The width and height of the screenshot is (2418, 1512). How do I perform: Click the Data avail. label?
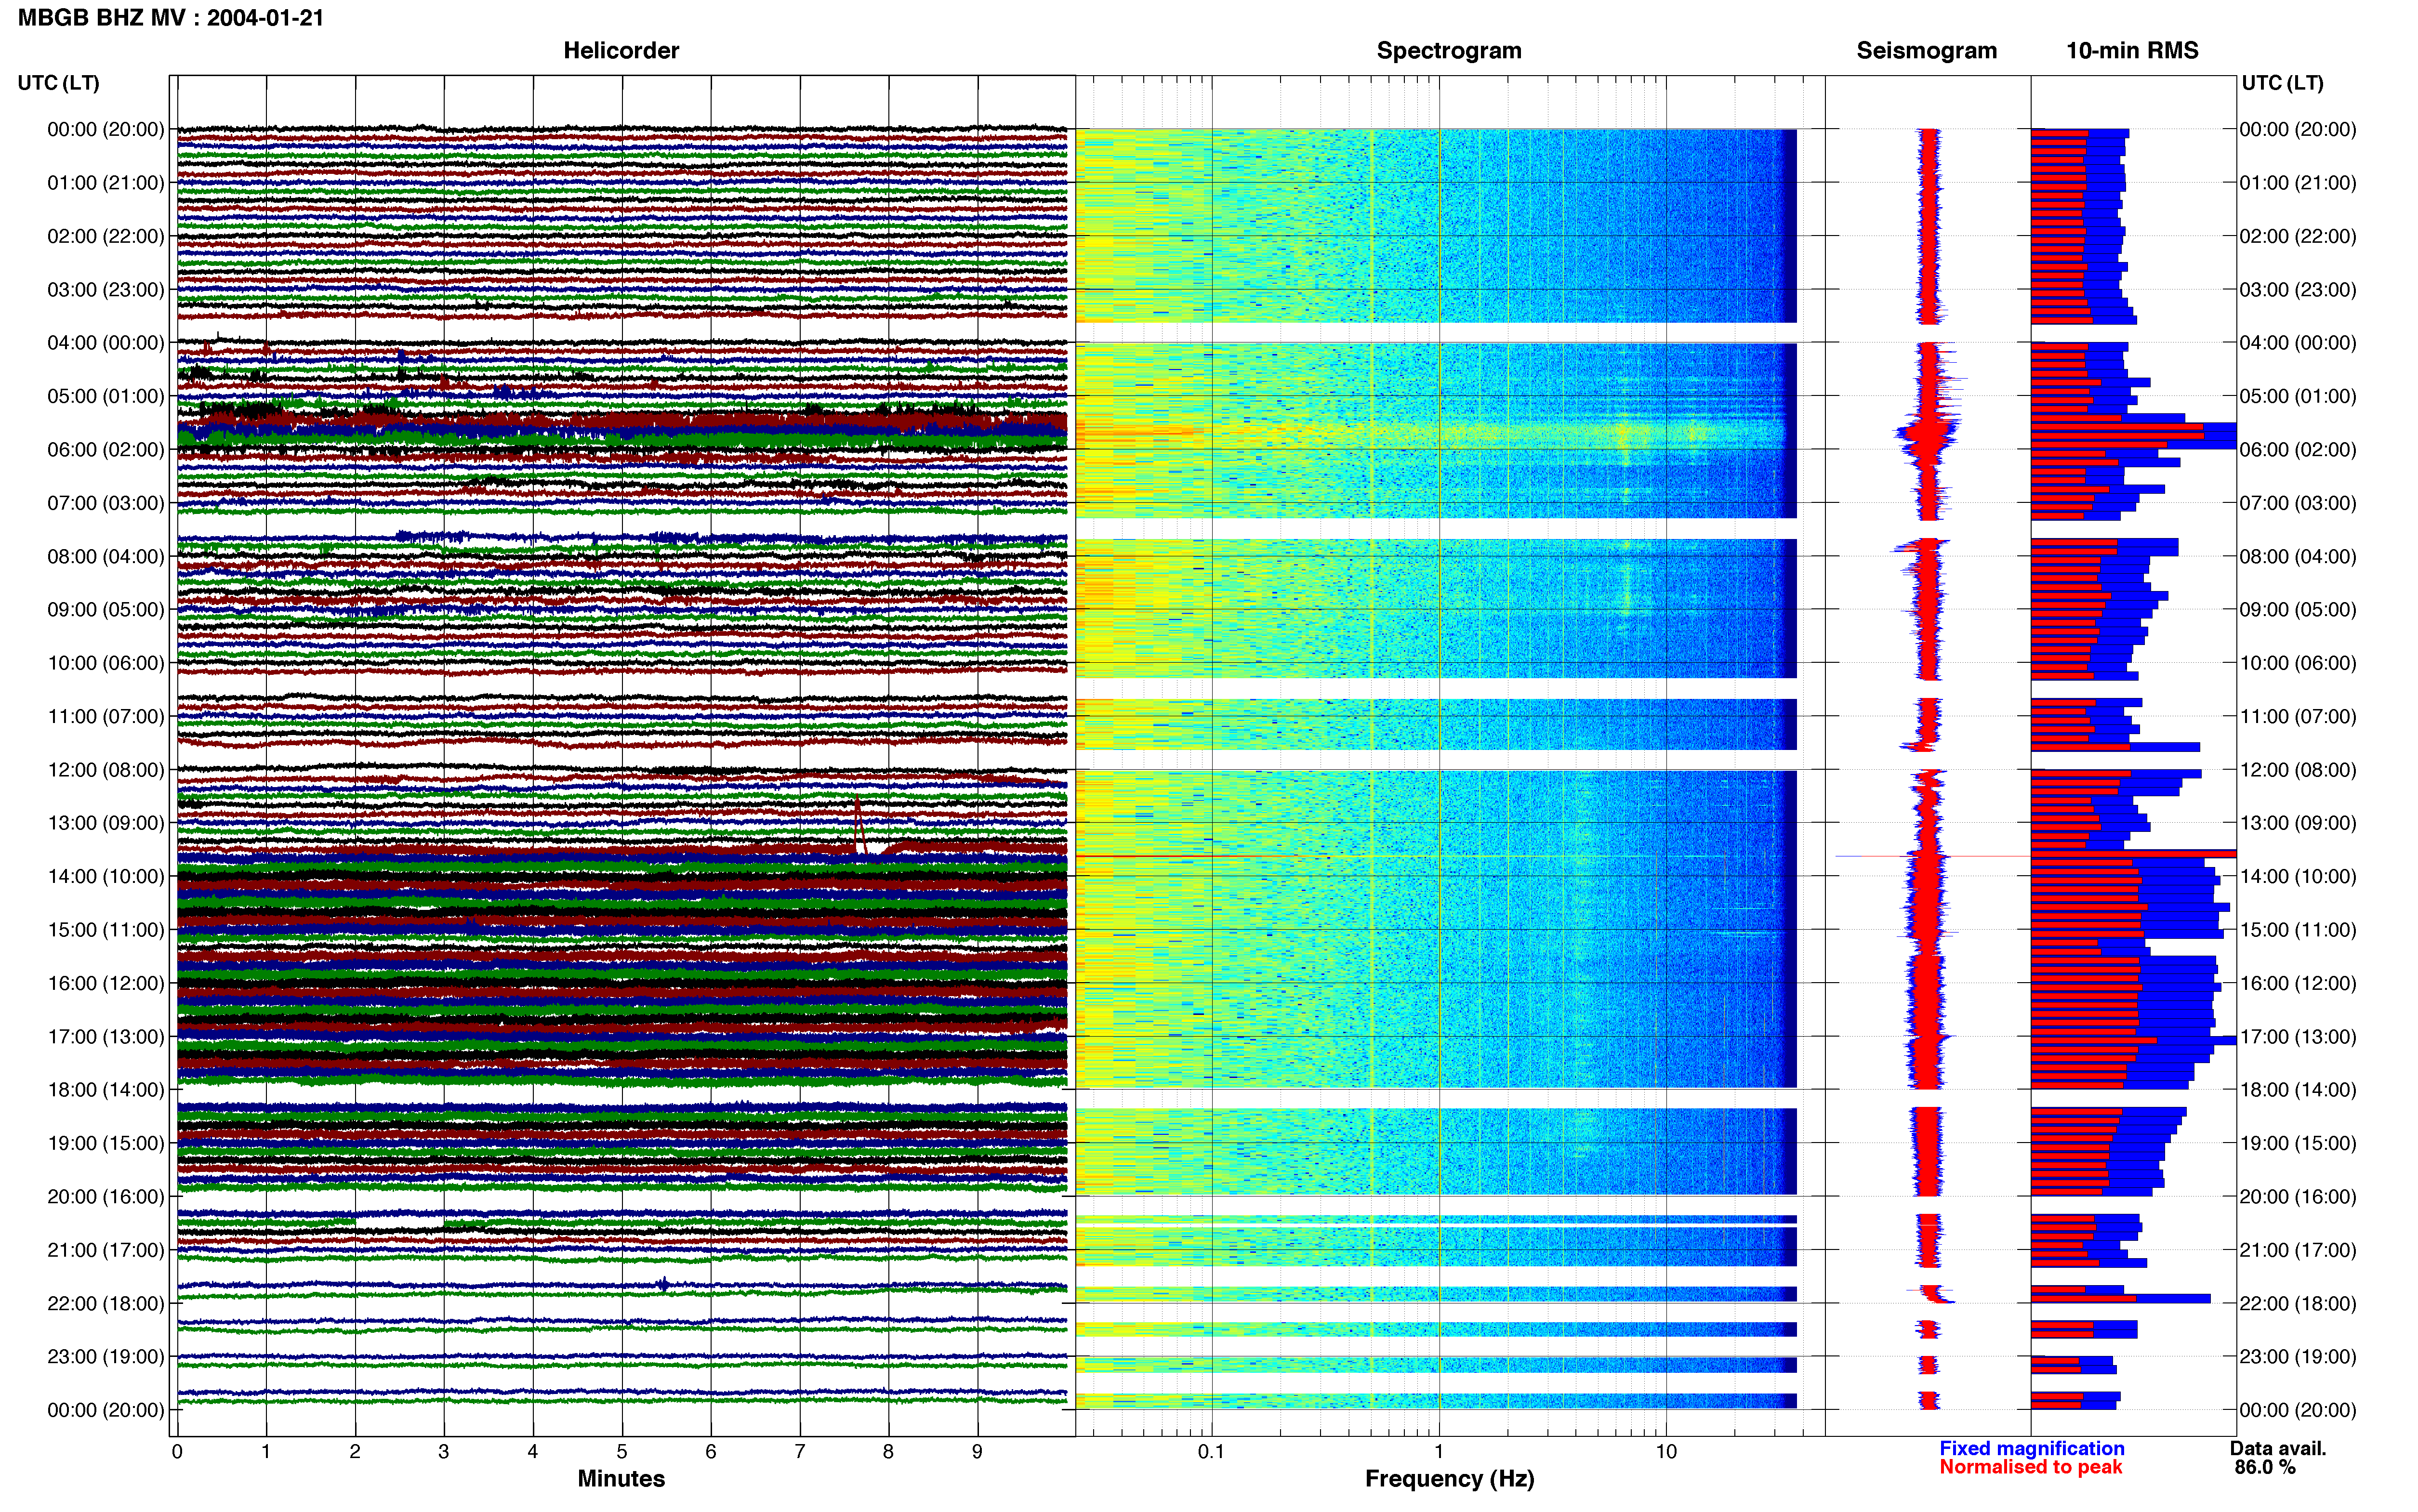coord(2278,1448)
